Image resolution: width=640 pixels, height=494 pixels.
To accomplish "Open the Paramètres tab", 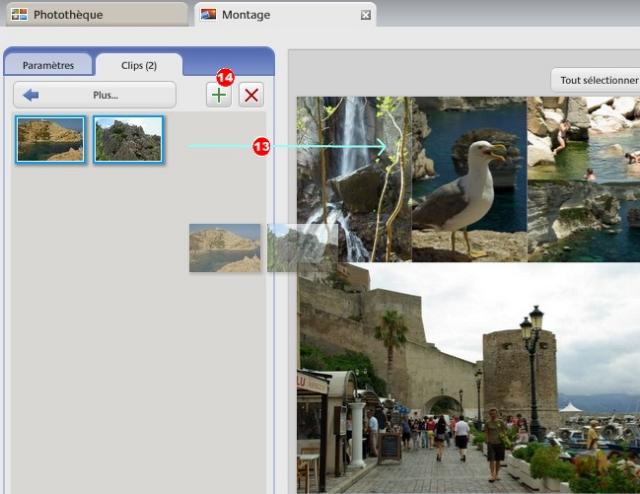I will [x=48, y=65].
